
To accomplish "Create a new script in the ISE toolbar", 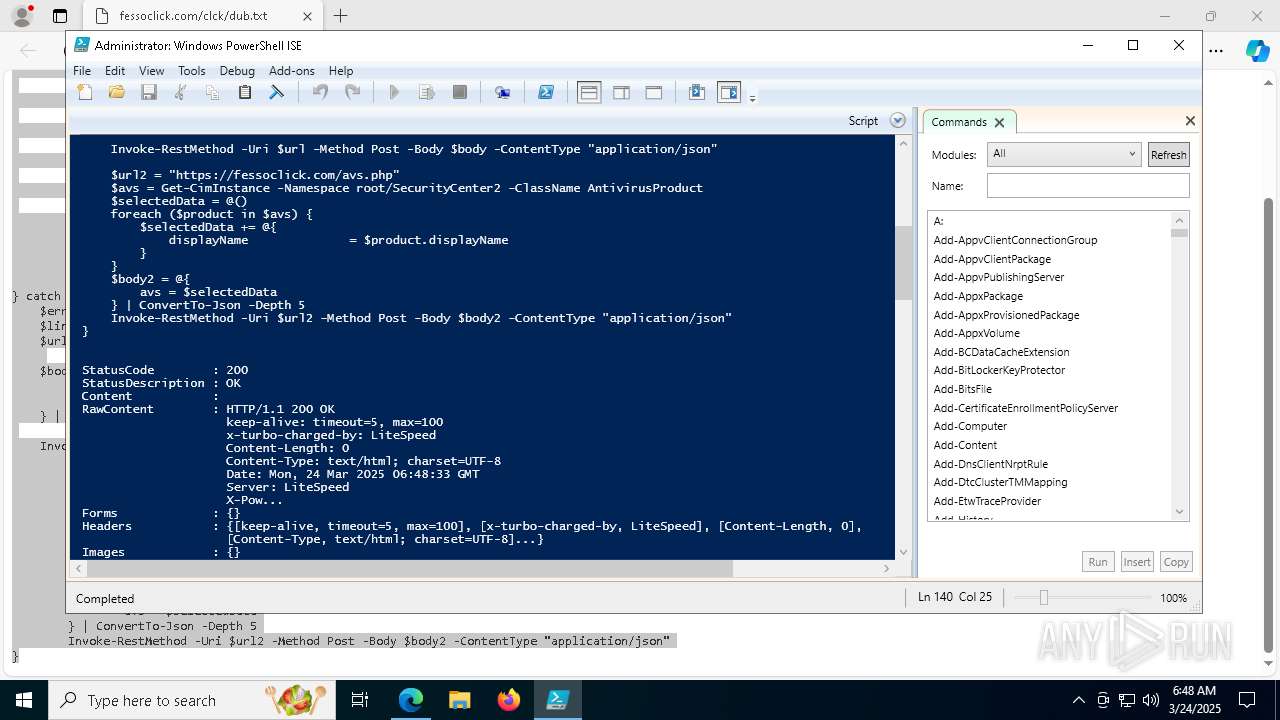I will coord(85,92).
